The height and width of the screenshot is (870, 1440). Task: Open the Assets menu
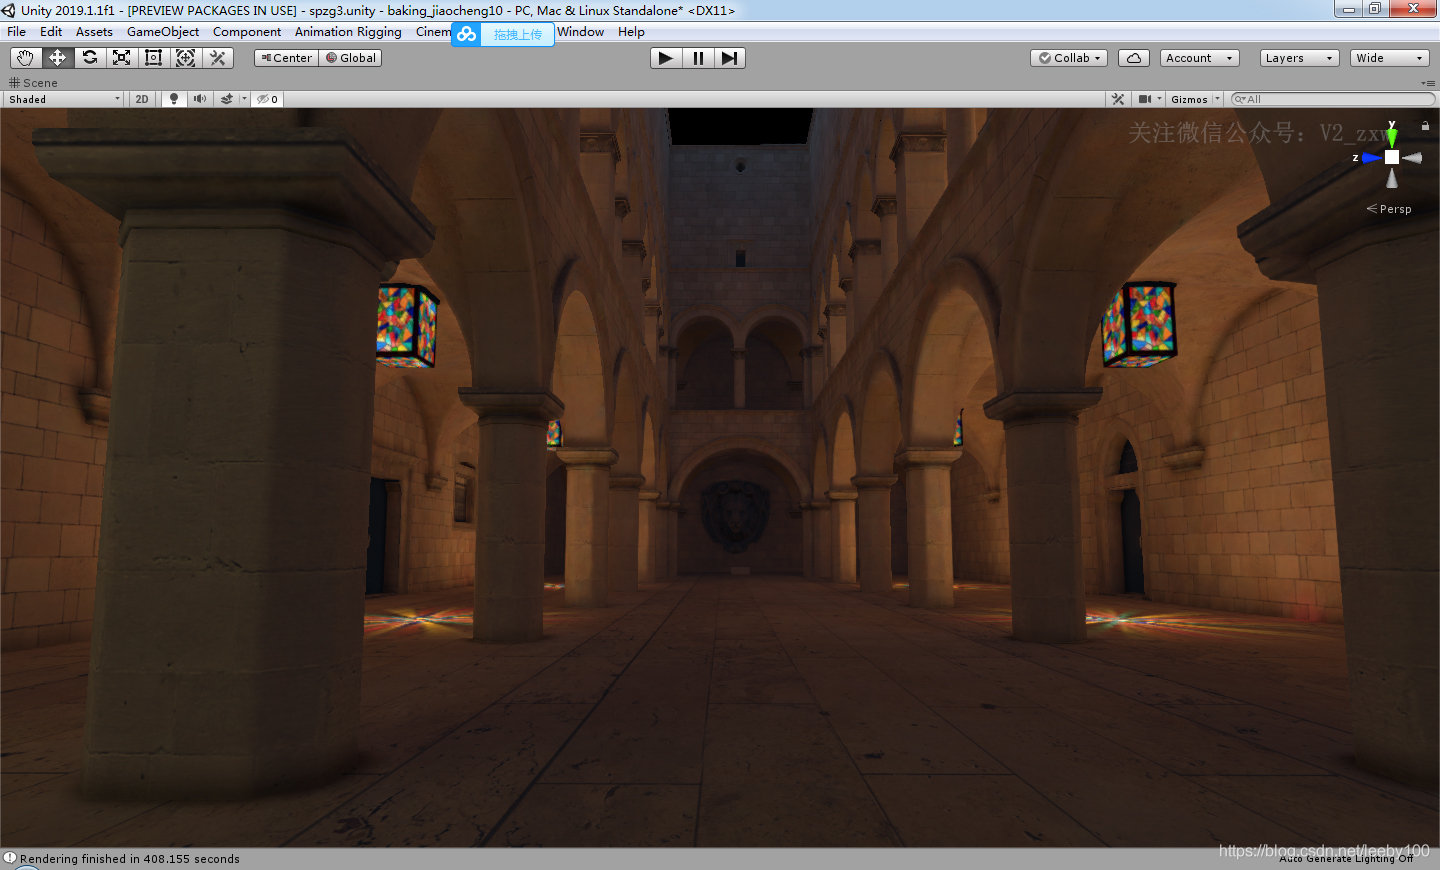coord(94,32)
